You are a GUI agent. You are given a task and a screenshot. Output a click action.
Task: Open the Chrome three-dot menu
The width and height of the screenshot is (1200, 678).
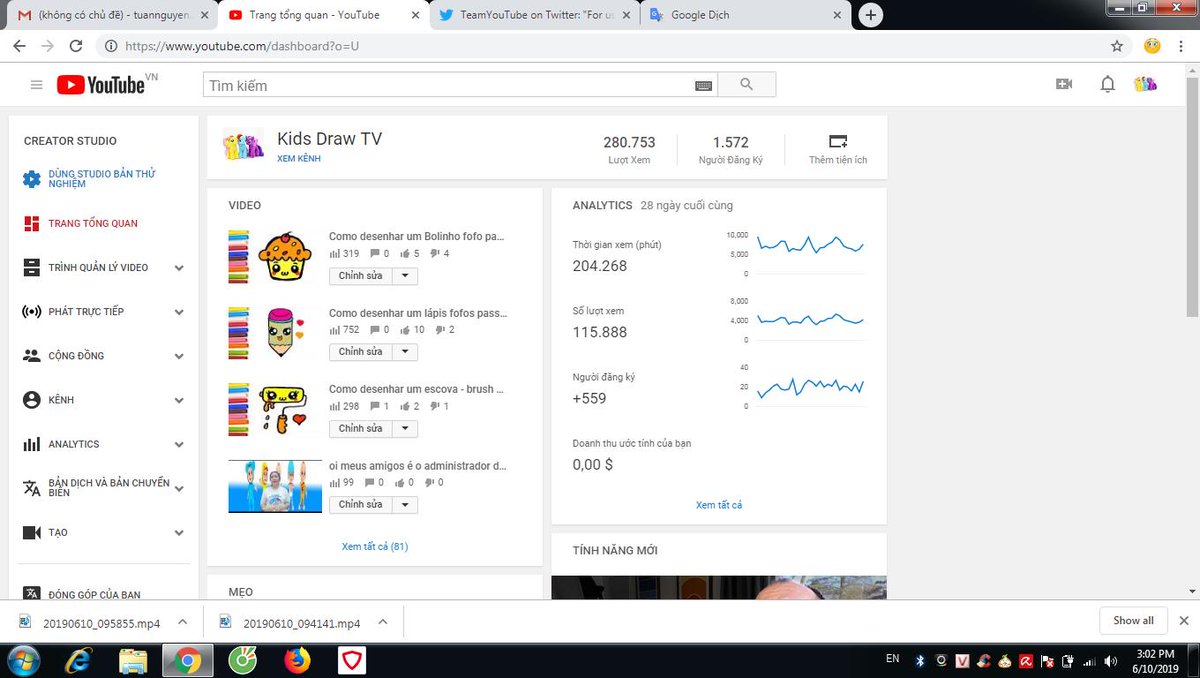[x=1183, y=46]
